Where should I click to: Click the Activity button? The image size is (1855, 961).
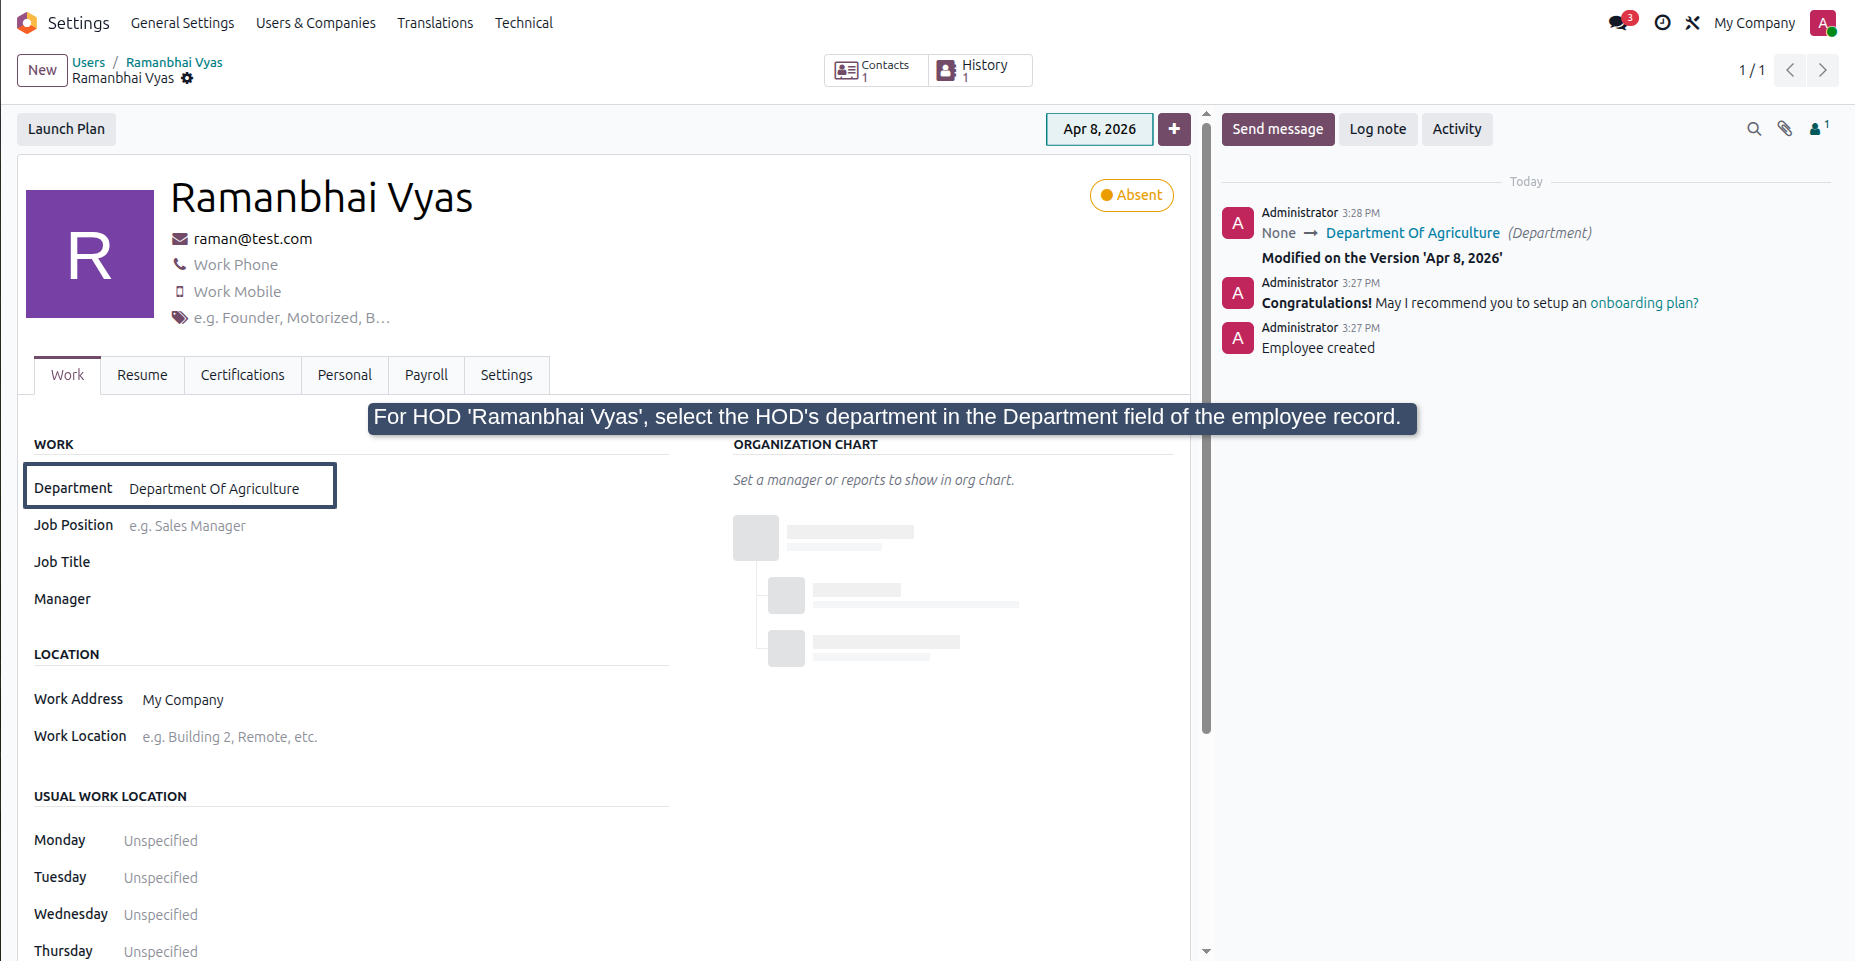[x=1457, y=129]
